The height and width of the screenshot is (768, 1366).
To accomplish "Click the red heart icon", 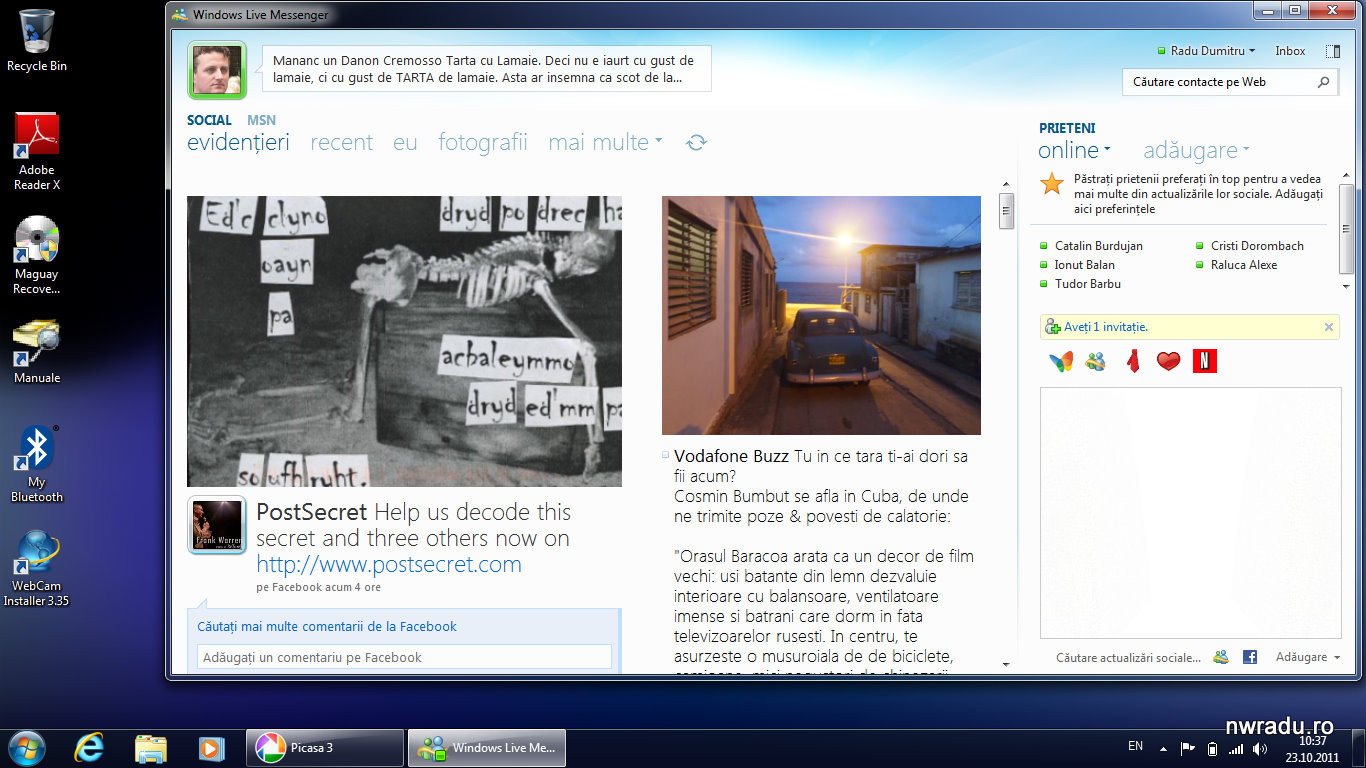I will (x=1168, y=361).
